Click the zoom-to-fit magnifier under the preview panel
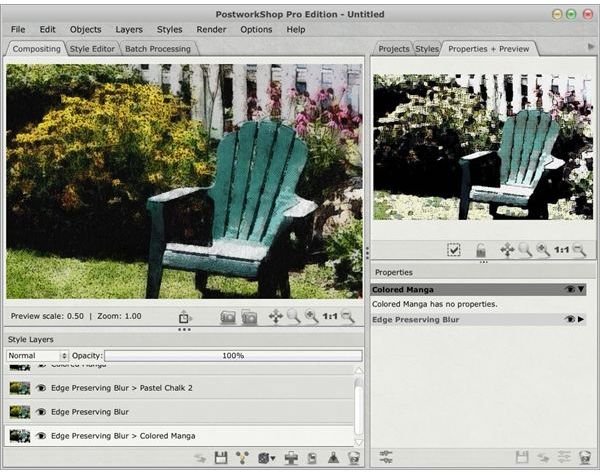600x475 pixels. (525, 250)
